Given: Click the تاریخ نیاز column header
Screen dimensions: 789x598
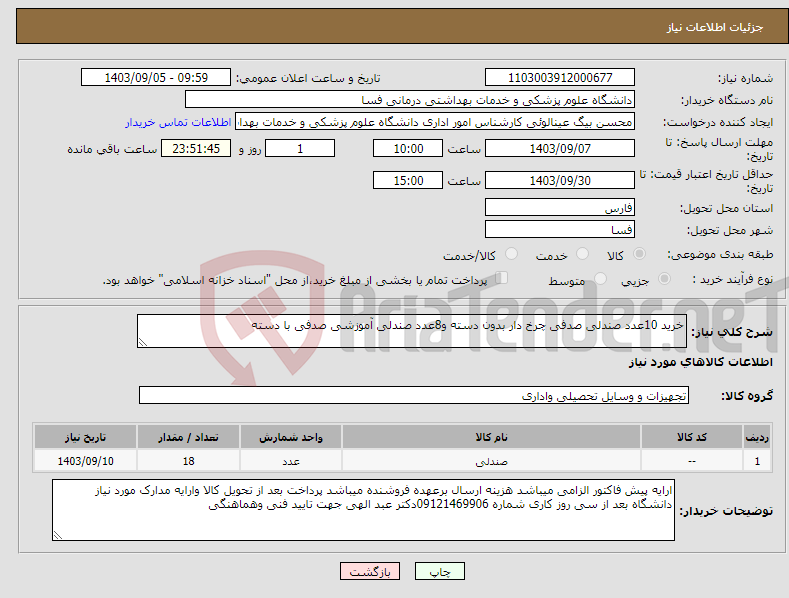Looking at the screenshot, I should coord(86,437).
